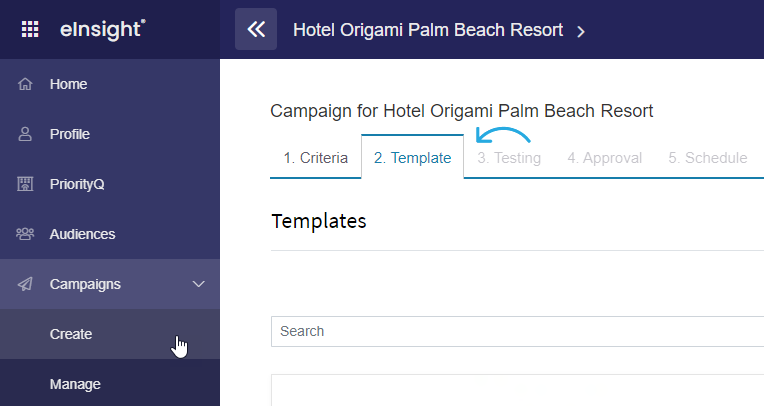This screenshot has height=406, width=764.
Task: Select the 2. Template tab
Action: pos(412,157)
